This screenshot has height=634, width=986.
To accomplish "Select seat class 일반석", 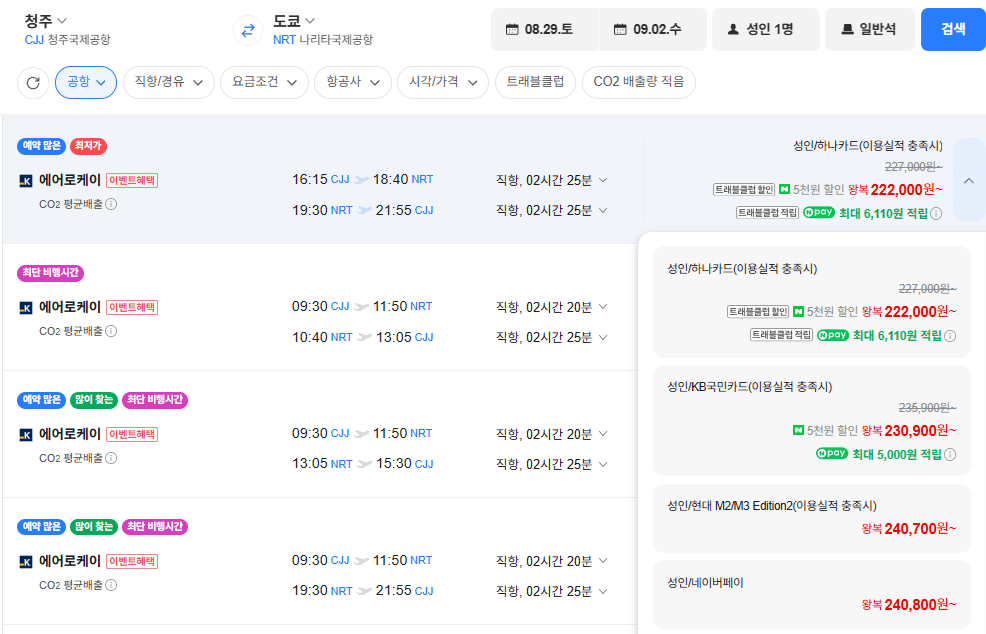I will (870, 30).
